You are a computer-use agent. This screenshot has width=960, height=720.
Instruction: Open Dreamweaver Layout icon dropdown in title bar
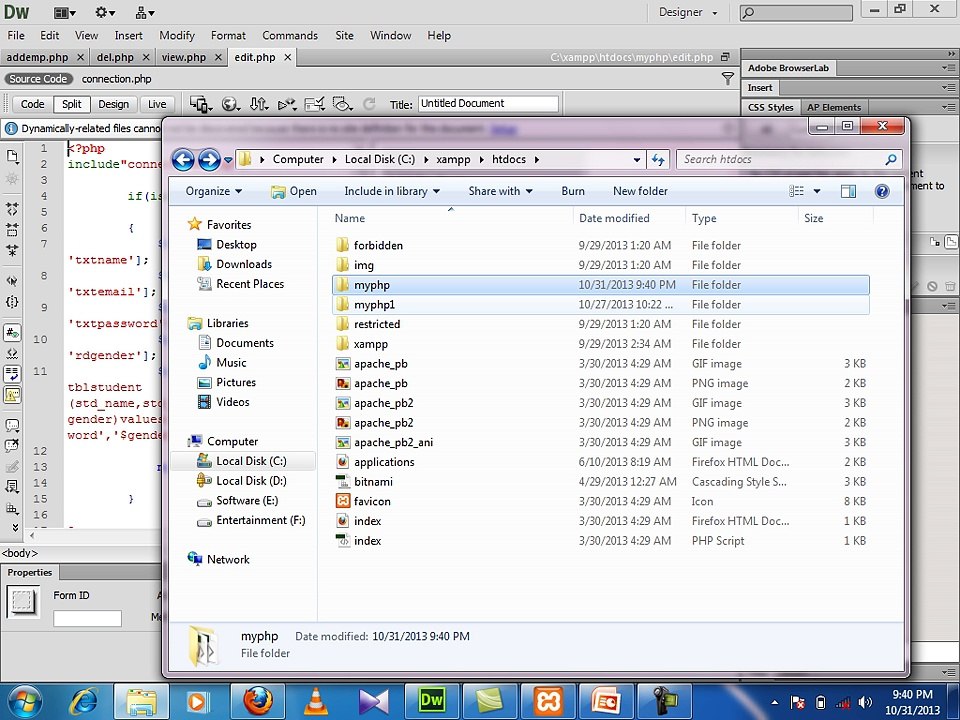[x=64, y=12]
